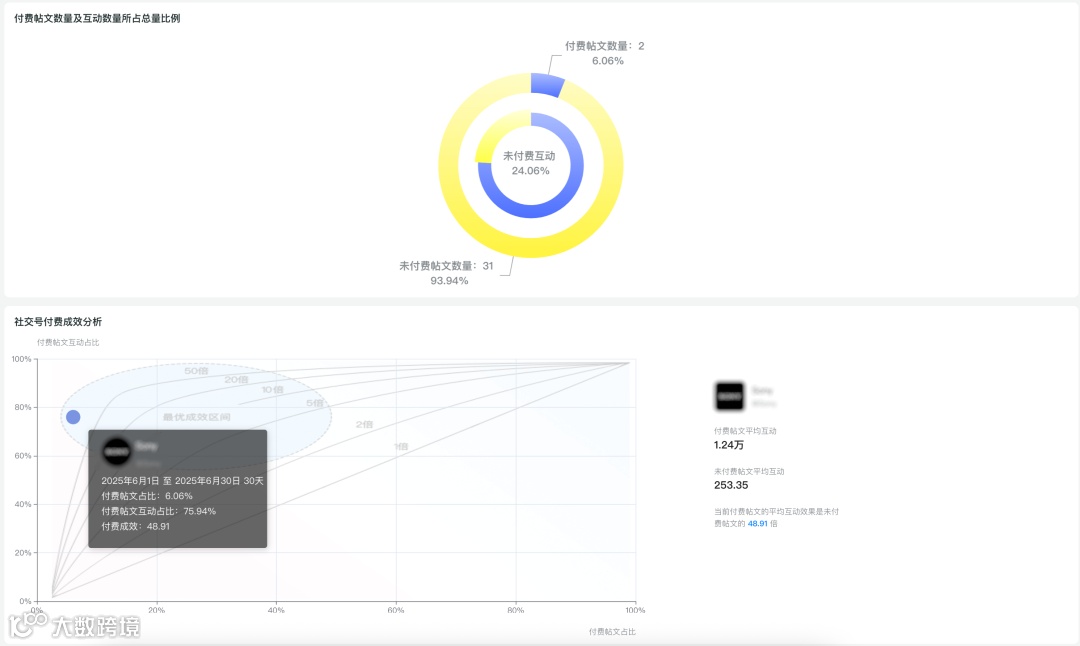Click the blue 48.91 multiplier link
Image resolution: width=1080 pixels, height=646 pixels.
pyautogui.click(x=758, y=523)
